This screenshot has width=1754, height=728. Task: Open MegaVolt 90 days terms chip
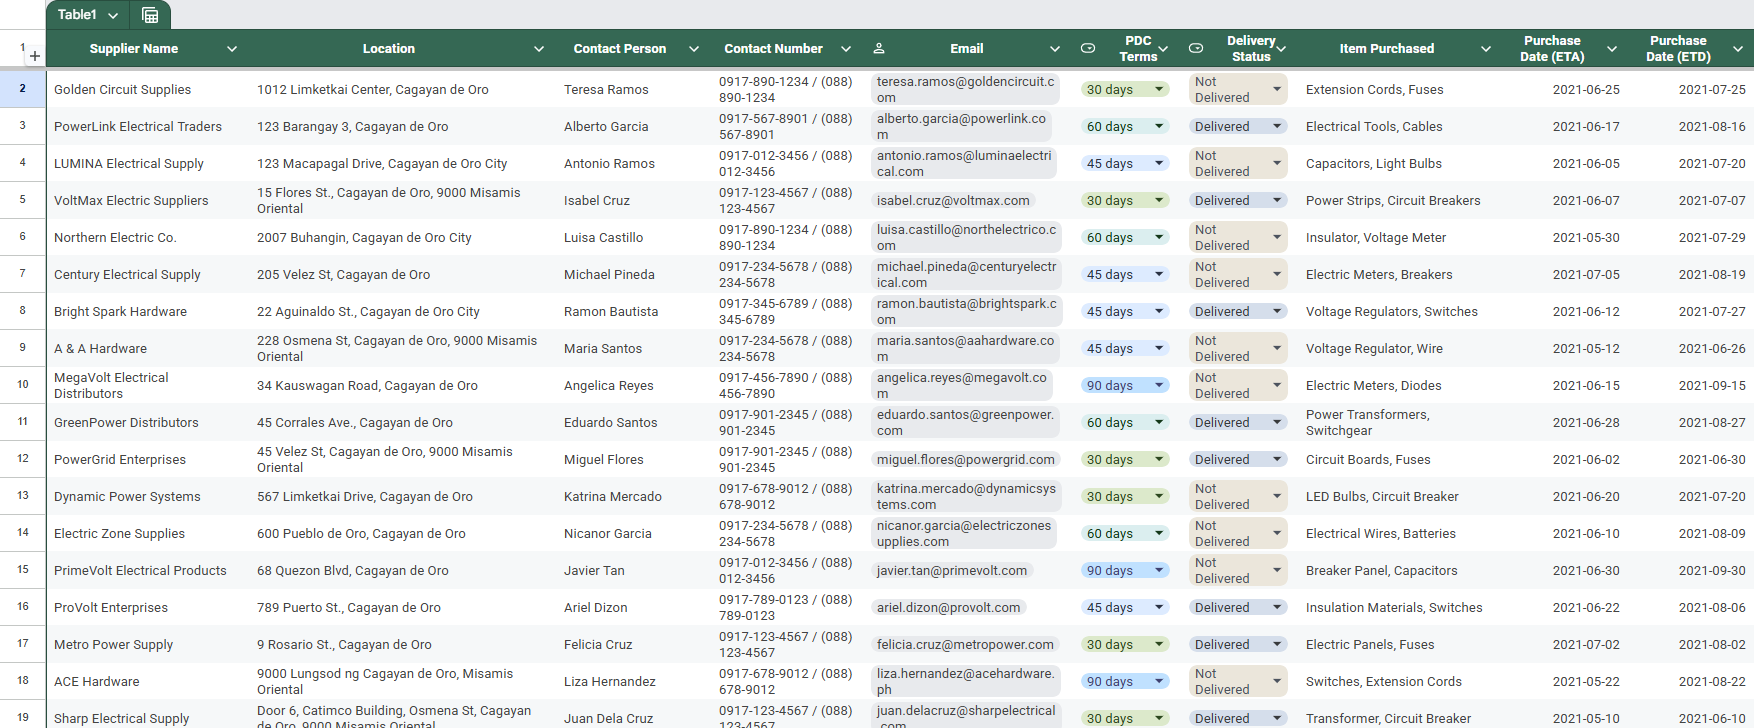pos(1125,385)
